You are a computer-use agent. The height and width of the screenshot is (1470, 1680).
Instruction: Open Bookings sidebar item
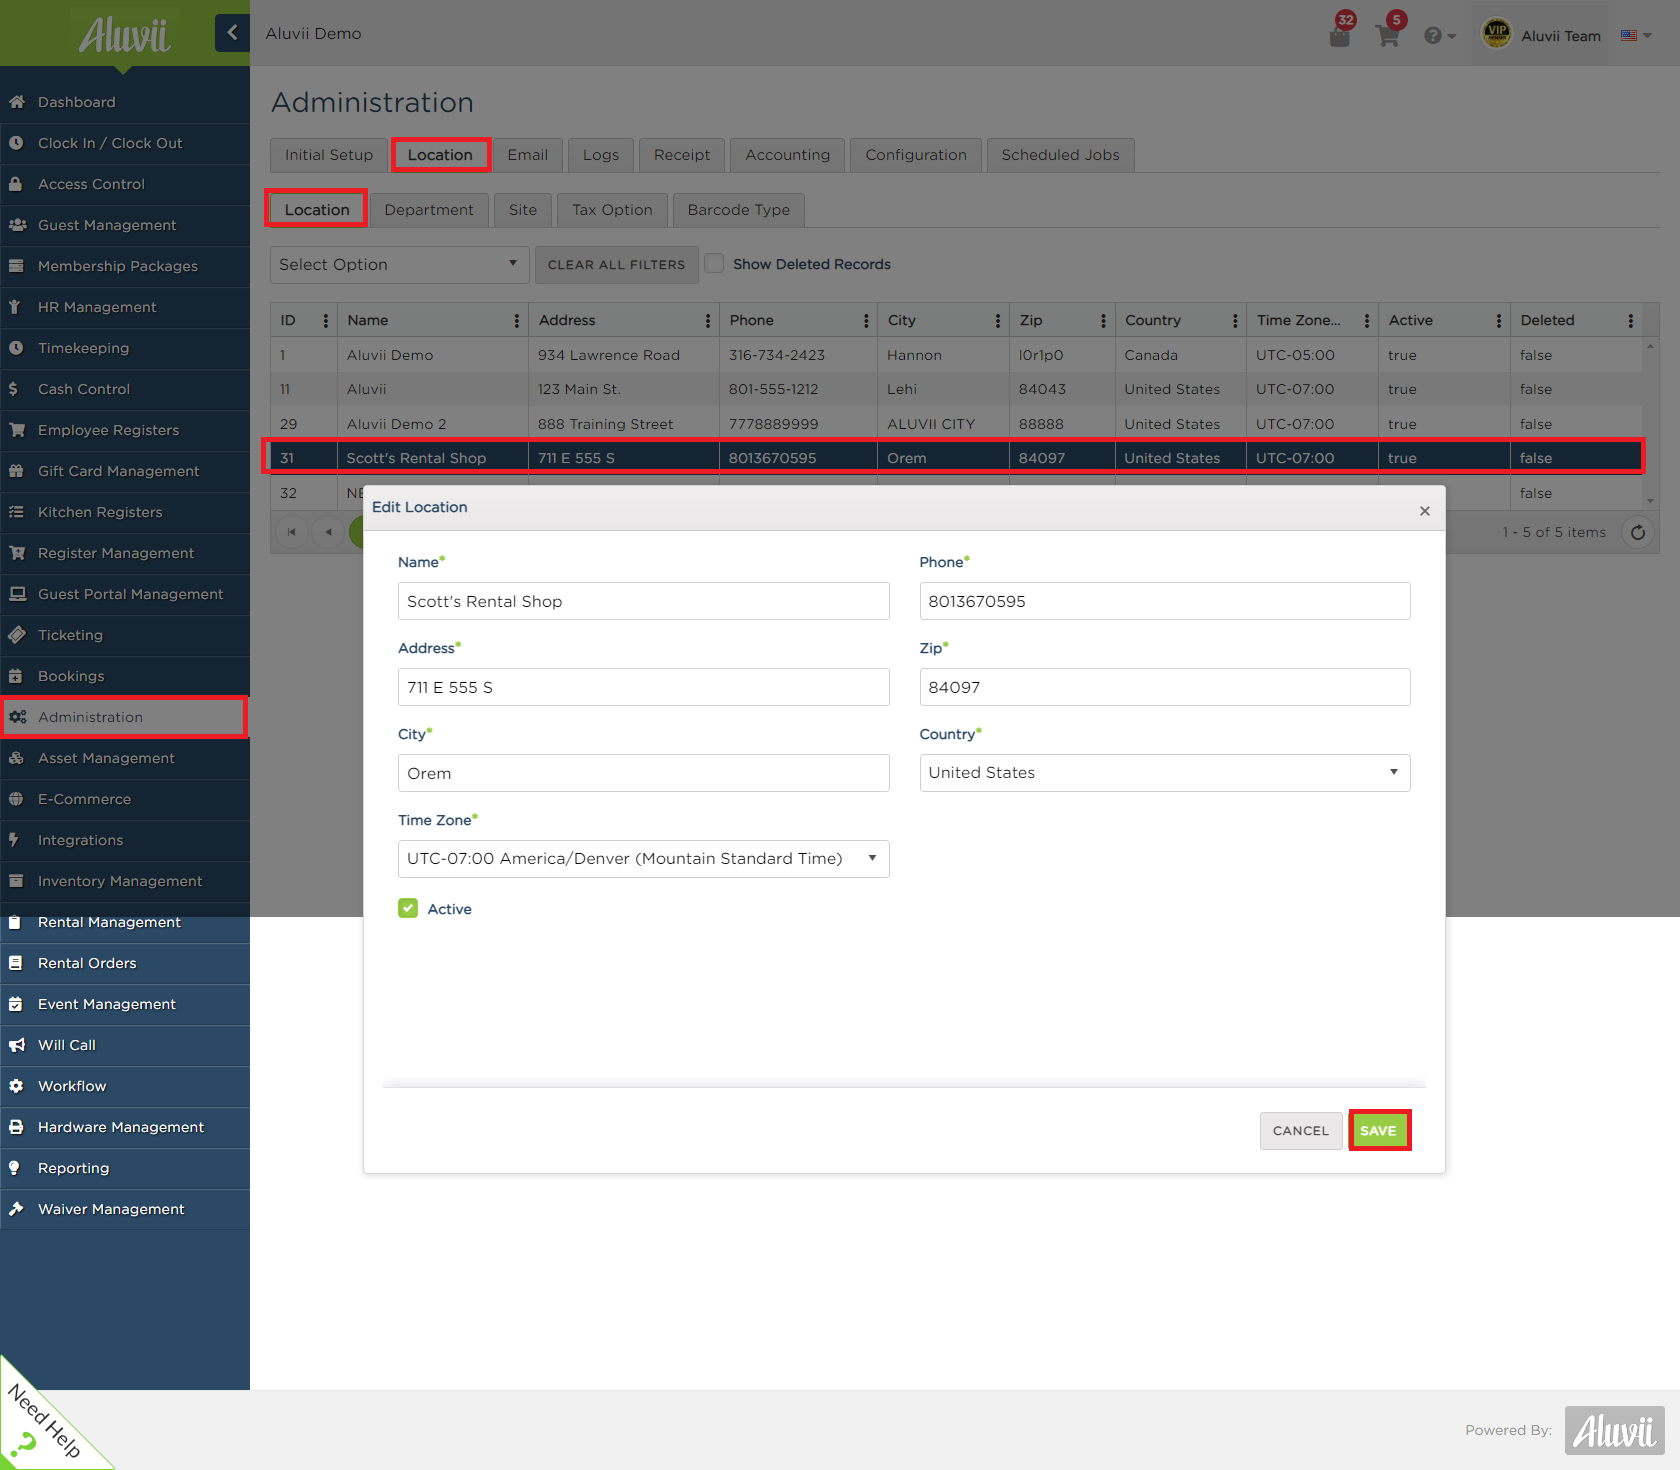click(125, 676)
